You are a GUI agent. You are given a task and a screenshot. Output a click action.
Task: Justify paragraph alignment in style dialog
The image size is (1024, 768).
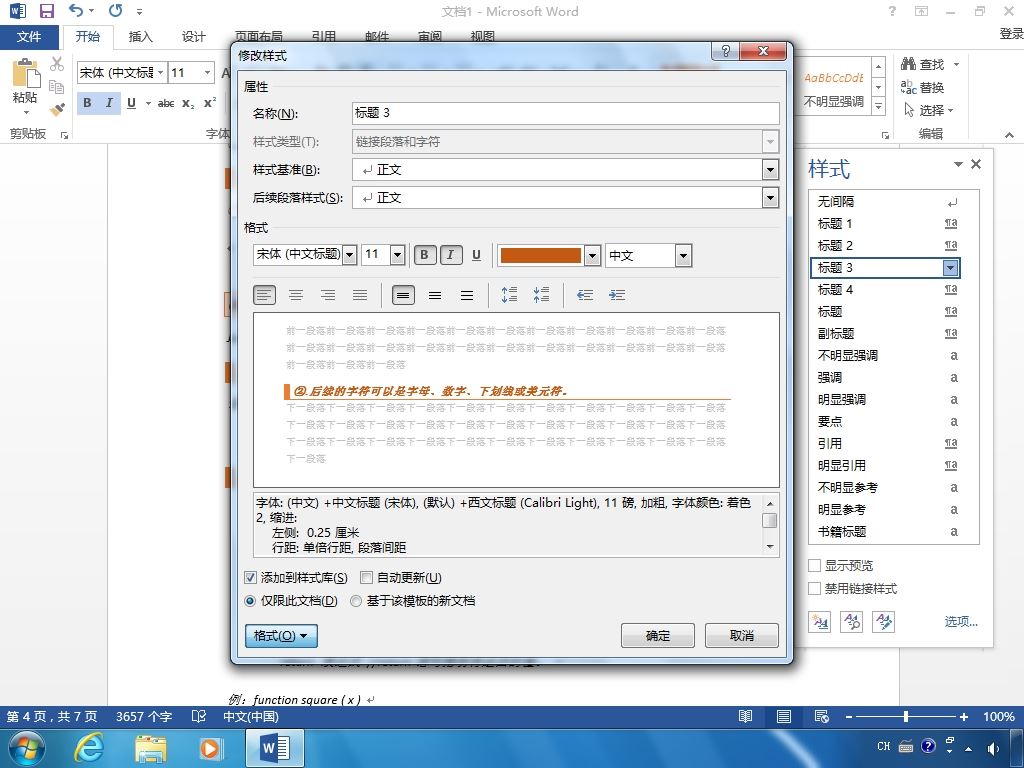(x=360, y=295)
